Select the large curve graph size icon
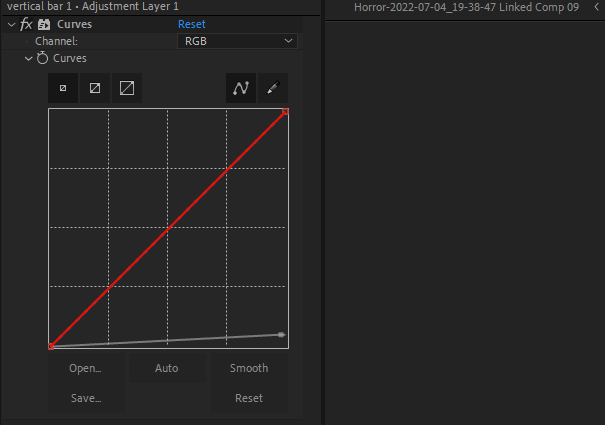 [127, 88]
